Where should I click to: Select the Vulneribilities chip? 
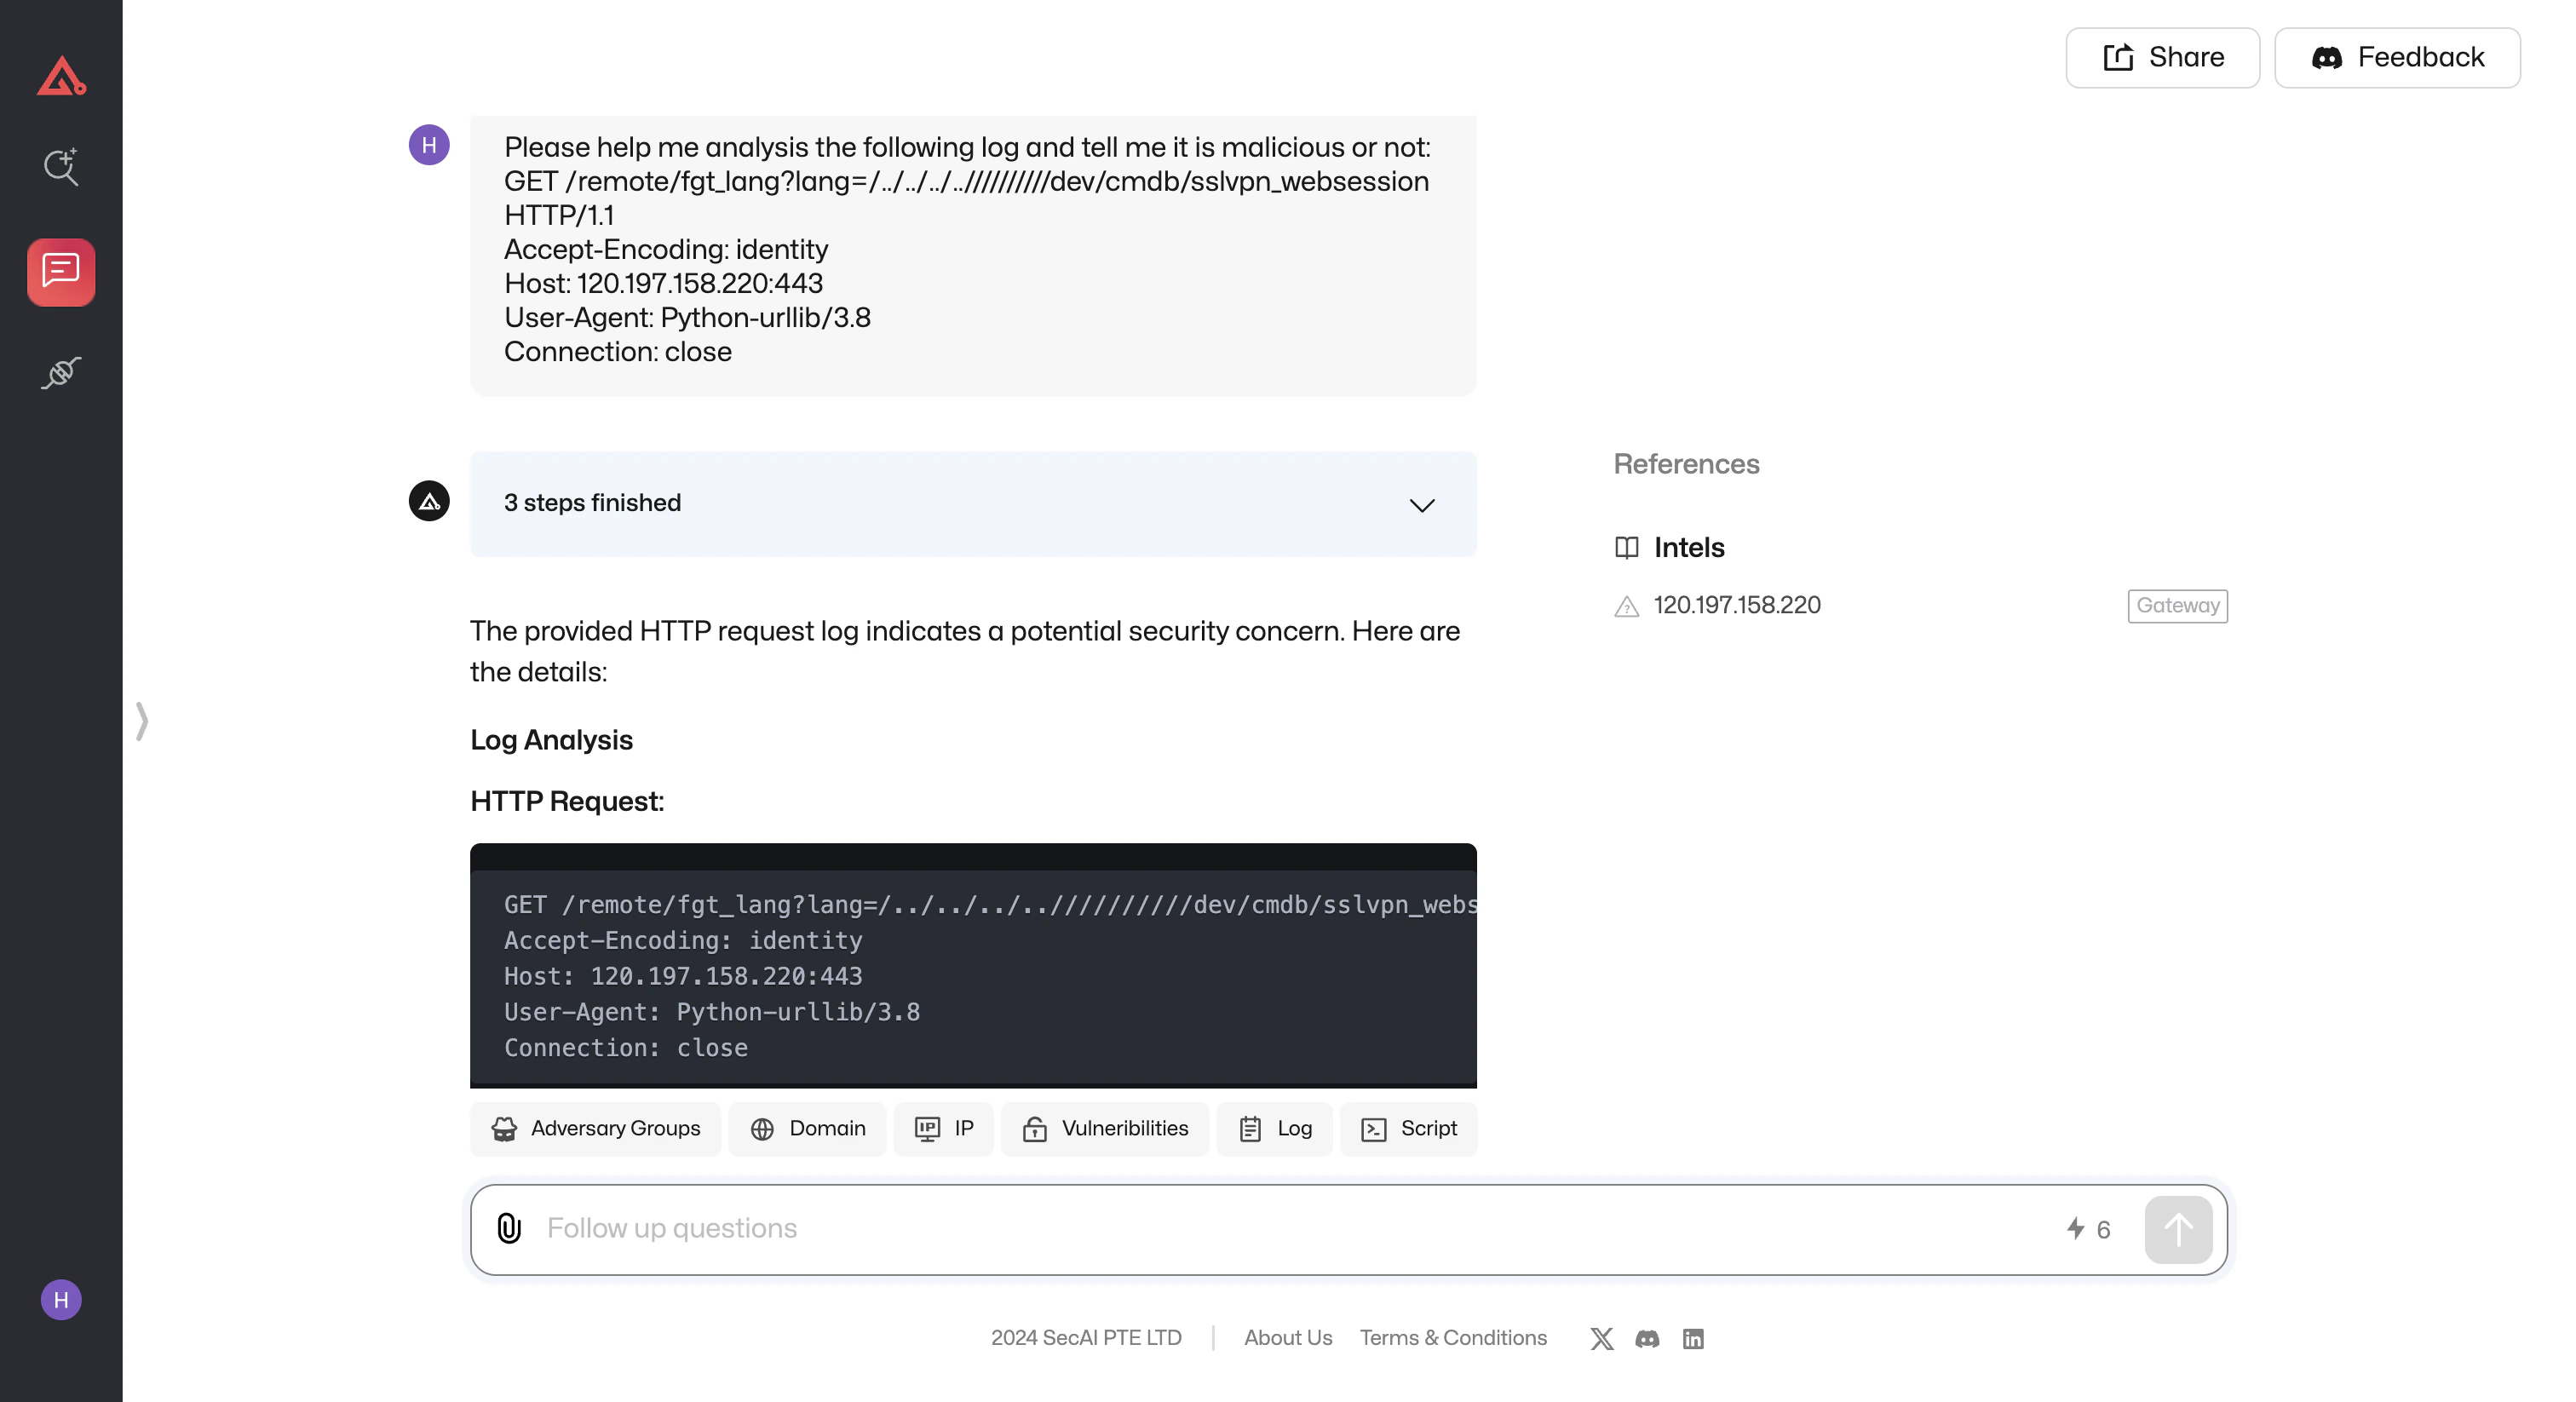[1105, 1129]
